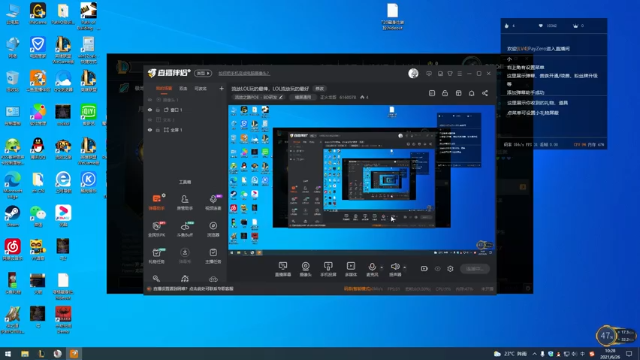This screenshot has height=360, width=640.
Task: Open the Windows Start button
Action: tap(8, 353)
